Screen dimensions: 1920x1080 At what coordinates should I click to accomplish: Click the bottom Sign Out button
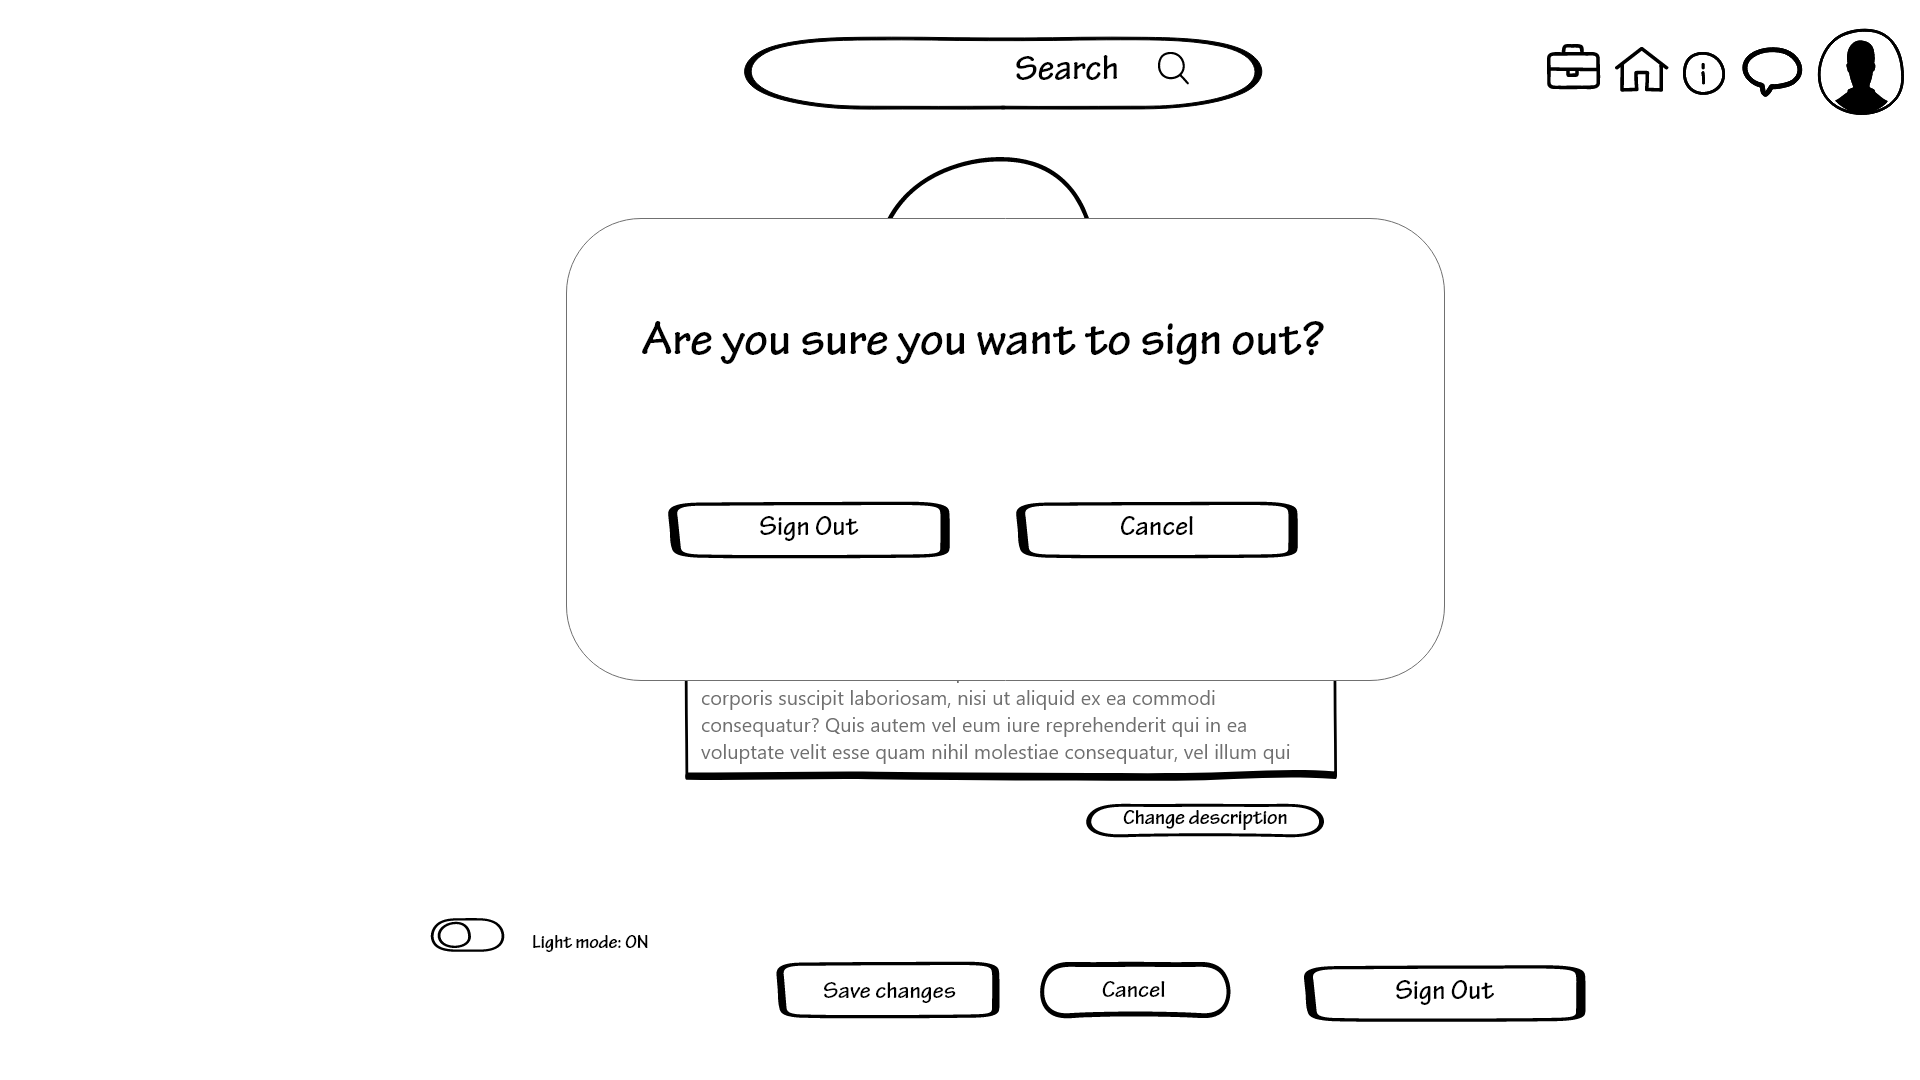click(1444, 990)
